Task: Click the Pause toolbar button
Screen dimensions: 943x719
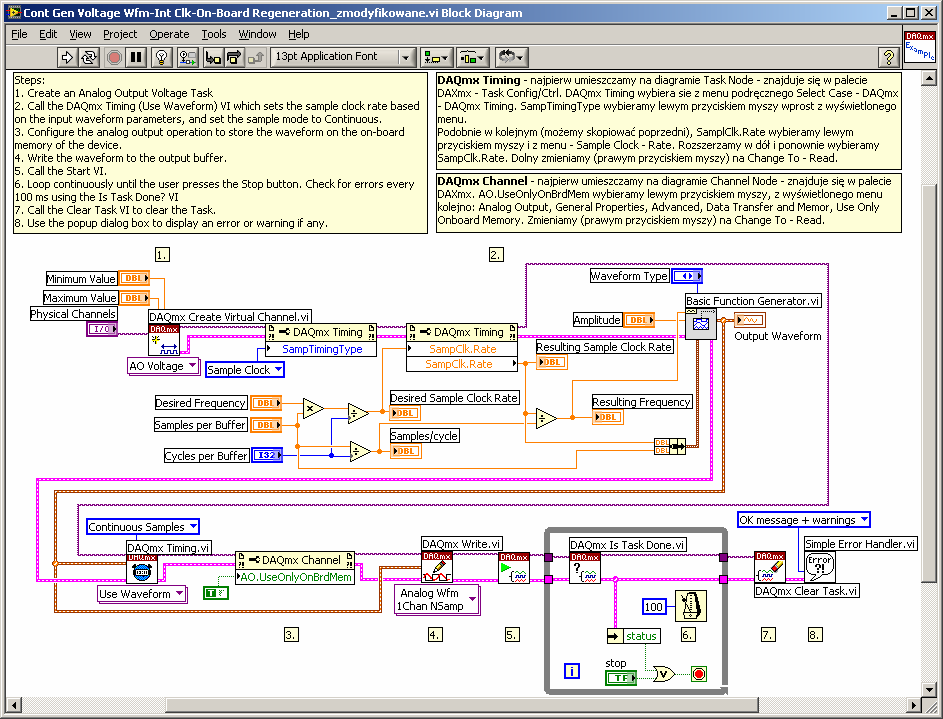Action: point(137,58)
